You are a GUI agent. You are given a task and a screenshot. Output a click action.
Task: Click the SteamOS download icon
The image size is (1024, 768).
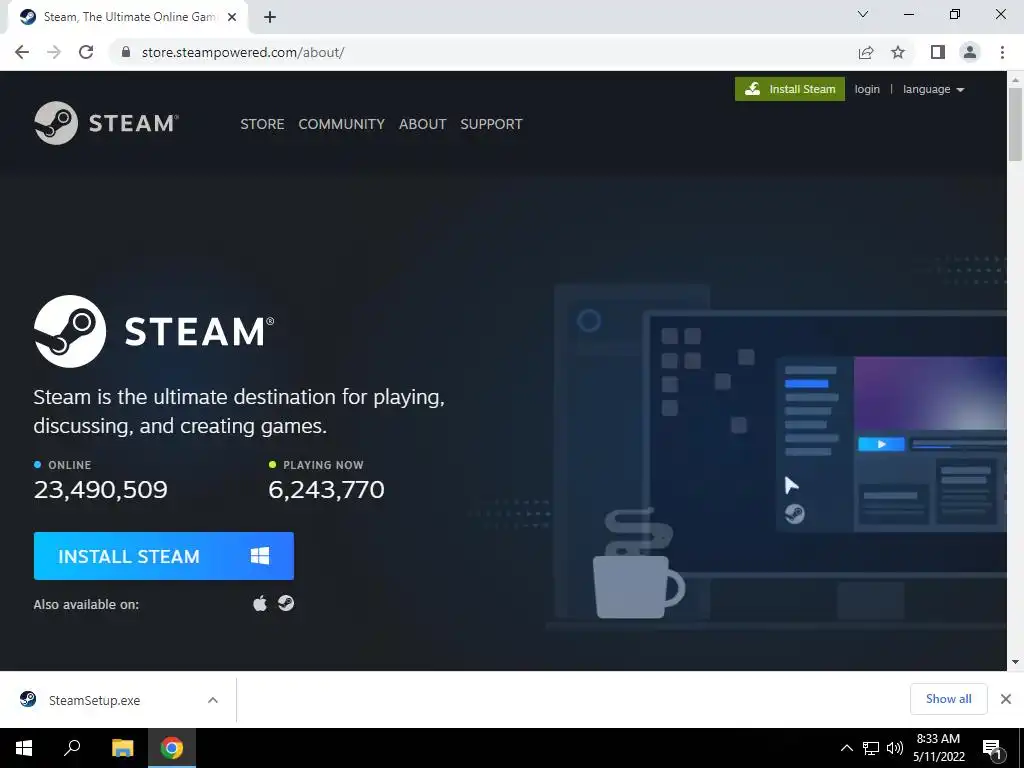pyautogui.click(x=285, y=603)
